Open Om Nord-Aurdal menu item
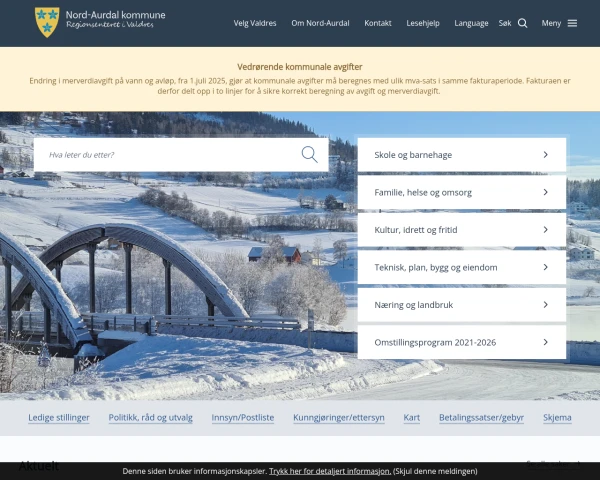The width and height of the screenshot is (600, 480). coord(320,23)
